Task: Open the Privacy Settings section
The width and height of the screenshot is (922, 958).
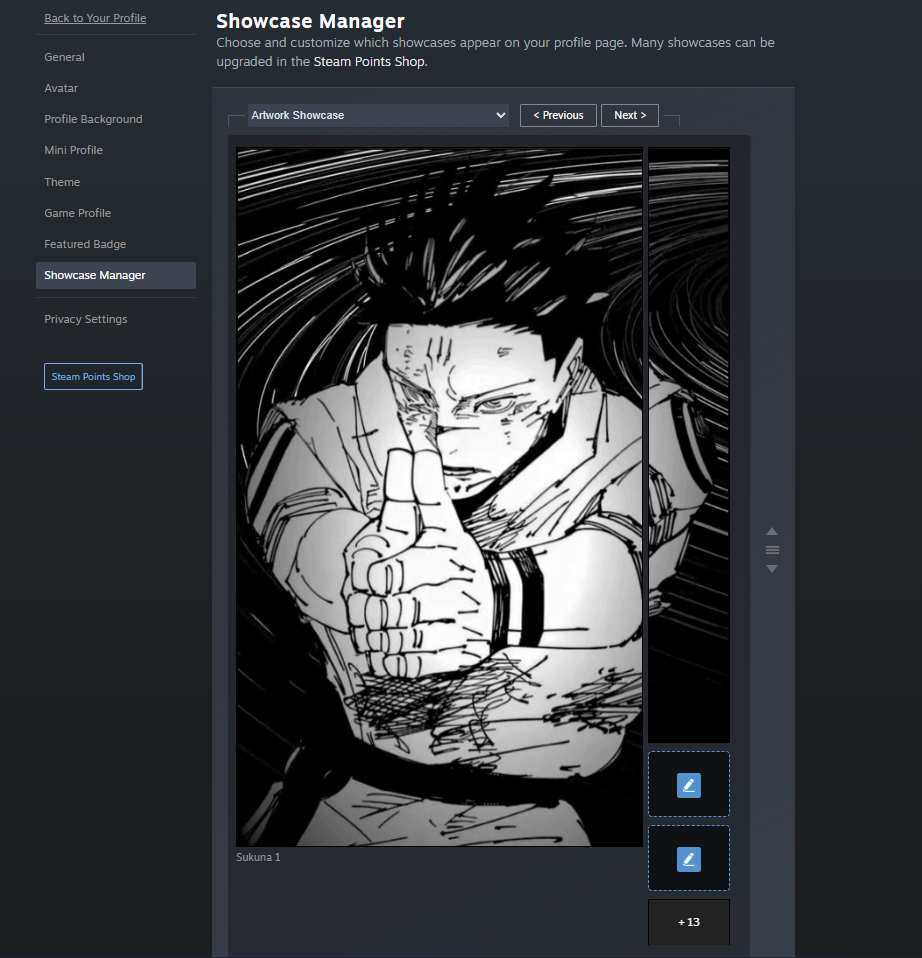Action: (x=86, y=319)
